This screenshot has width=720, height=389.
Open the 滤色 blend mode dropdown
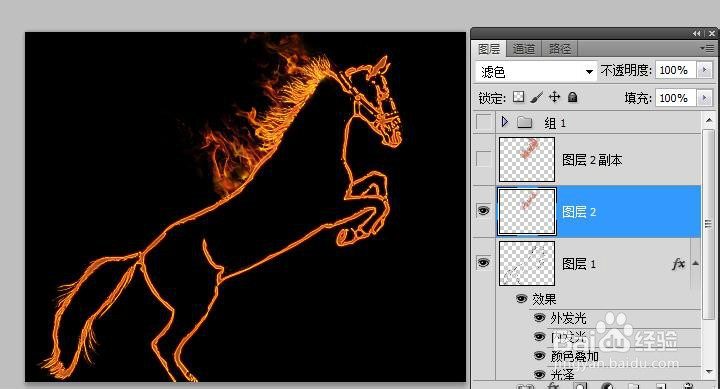[x=536, y=72]
